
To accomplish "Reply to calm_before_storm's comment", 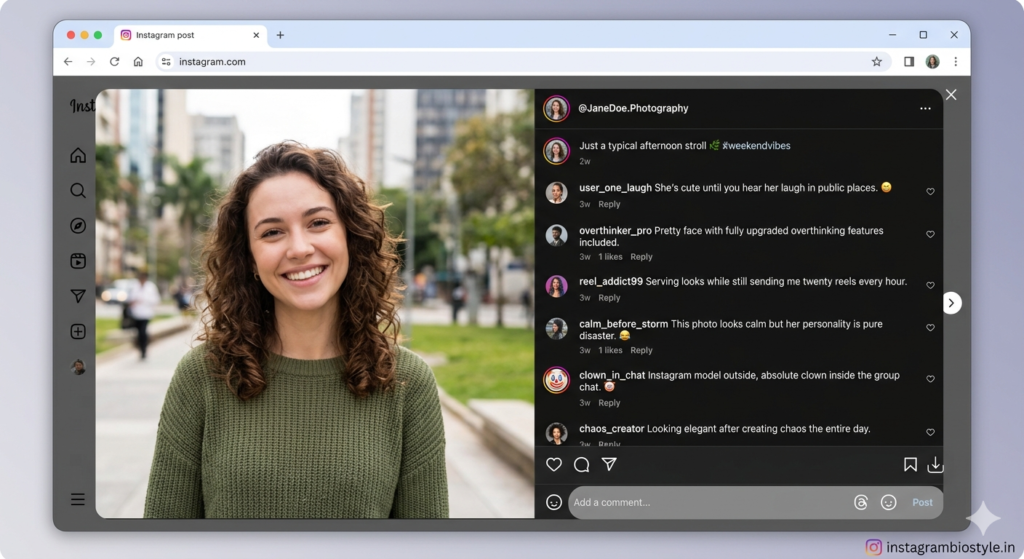I will [641, 351].
